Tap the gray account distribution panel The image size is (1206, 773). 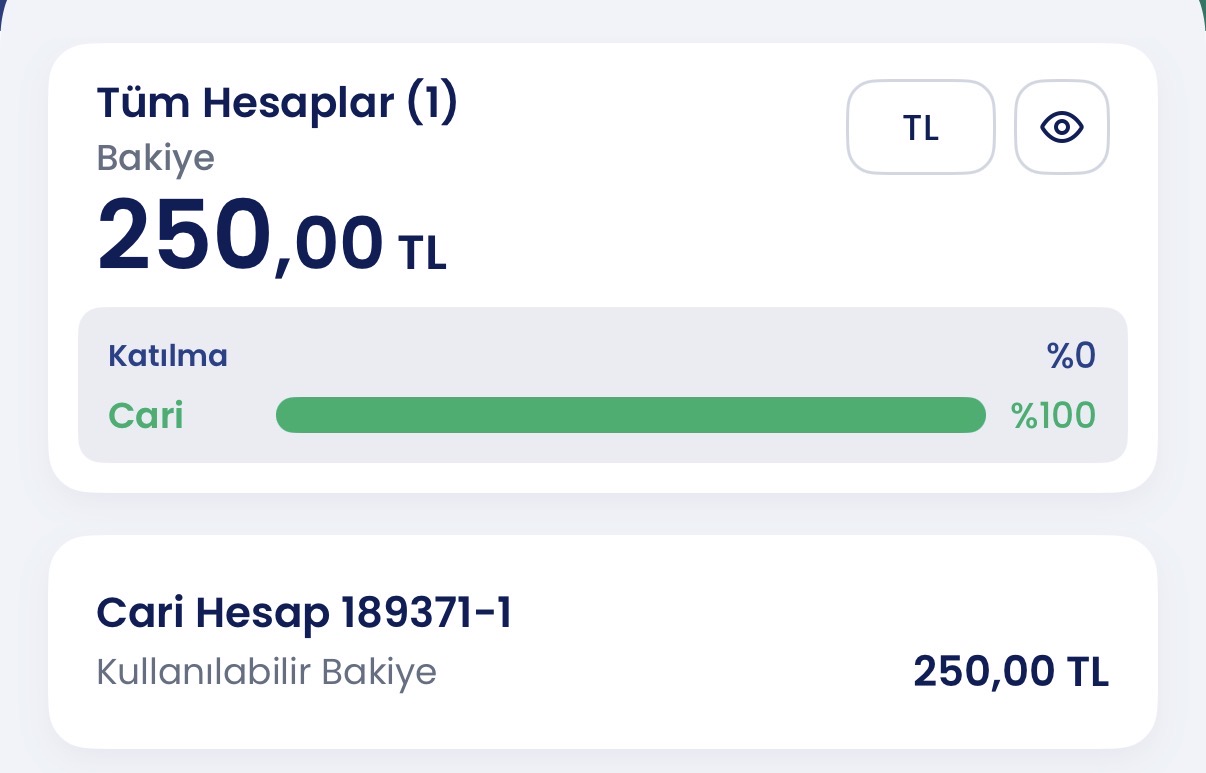(x=603, y=385)
